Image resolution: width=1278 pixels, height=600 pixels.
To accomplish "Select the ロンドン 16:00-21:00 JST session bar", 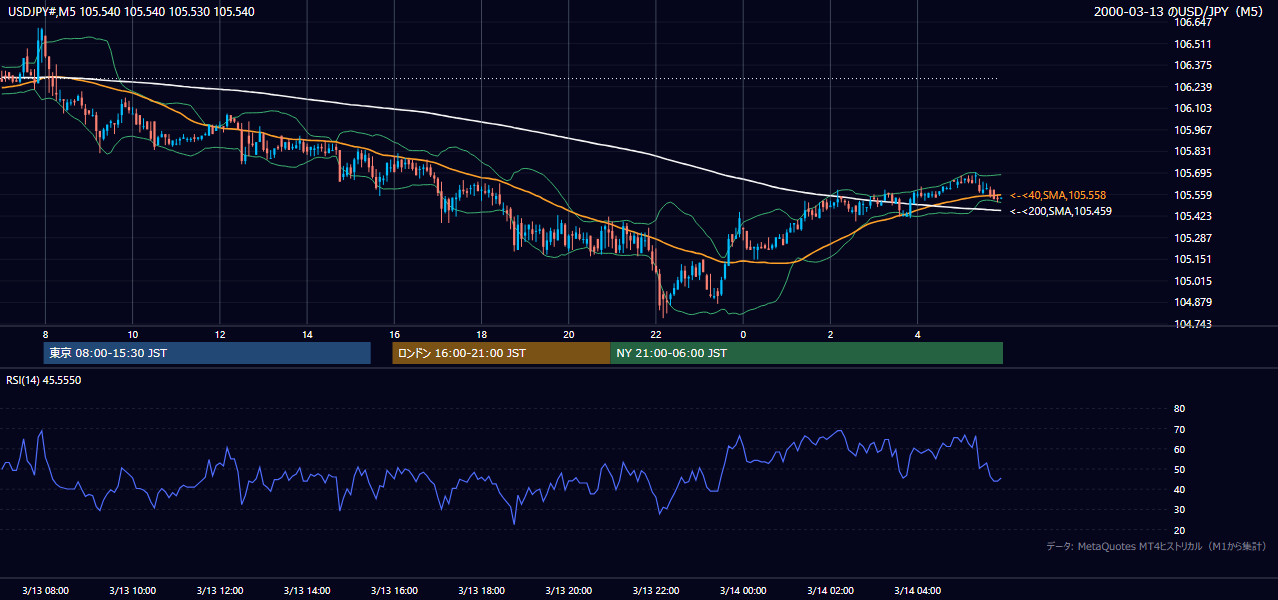I will (x=501, y=353).
